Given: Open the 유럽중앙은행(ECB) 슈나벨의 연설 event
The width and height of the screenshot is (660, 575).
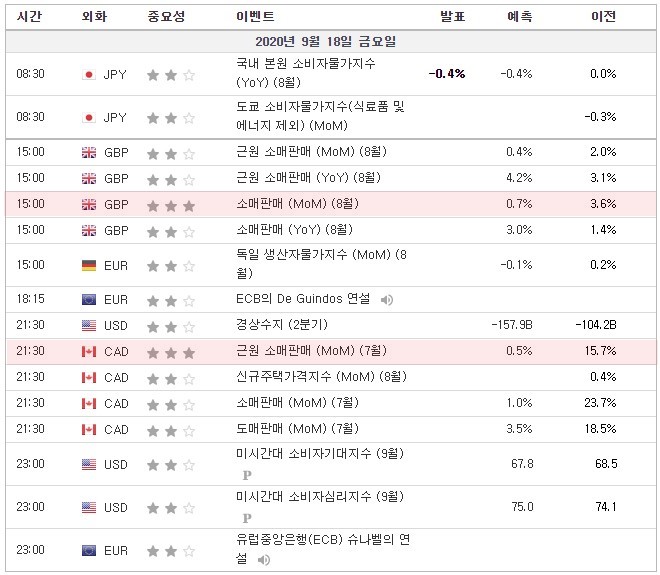Looking at the screenshot, I should pyautogui.click(x=323, y=549).
